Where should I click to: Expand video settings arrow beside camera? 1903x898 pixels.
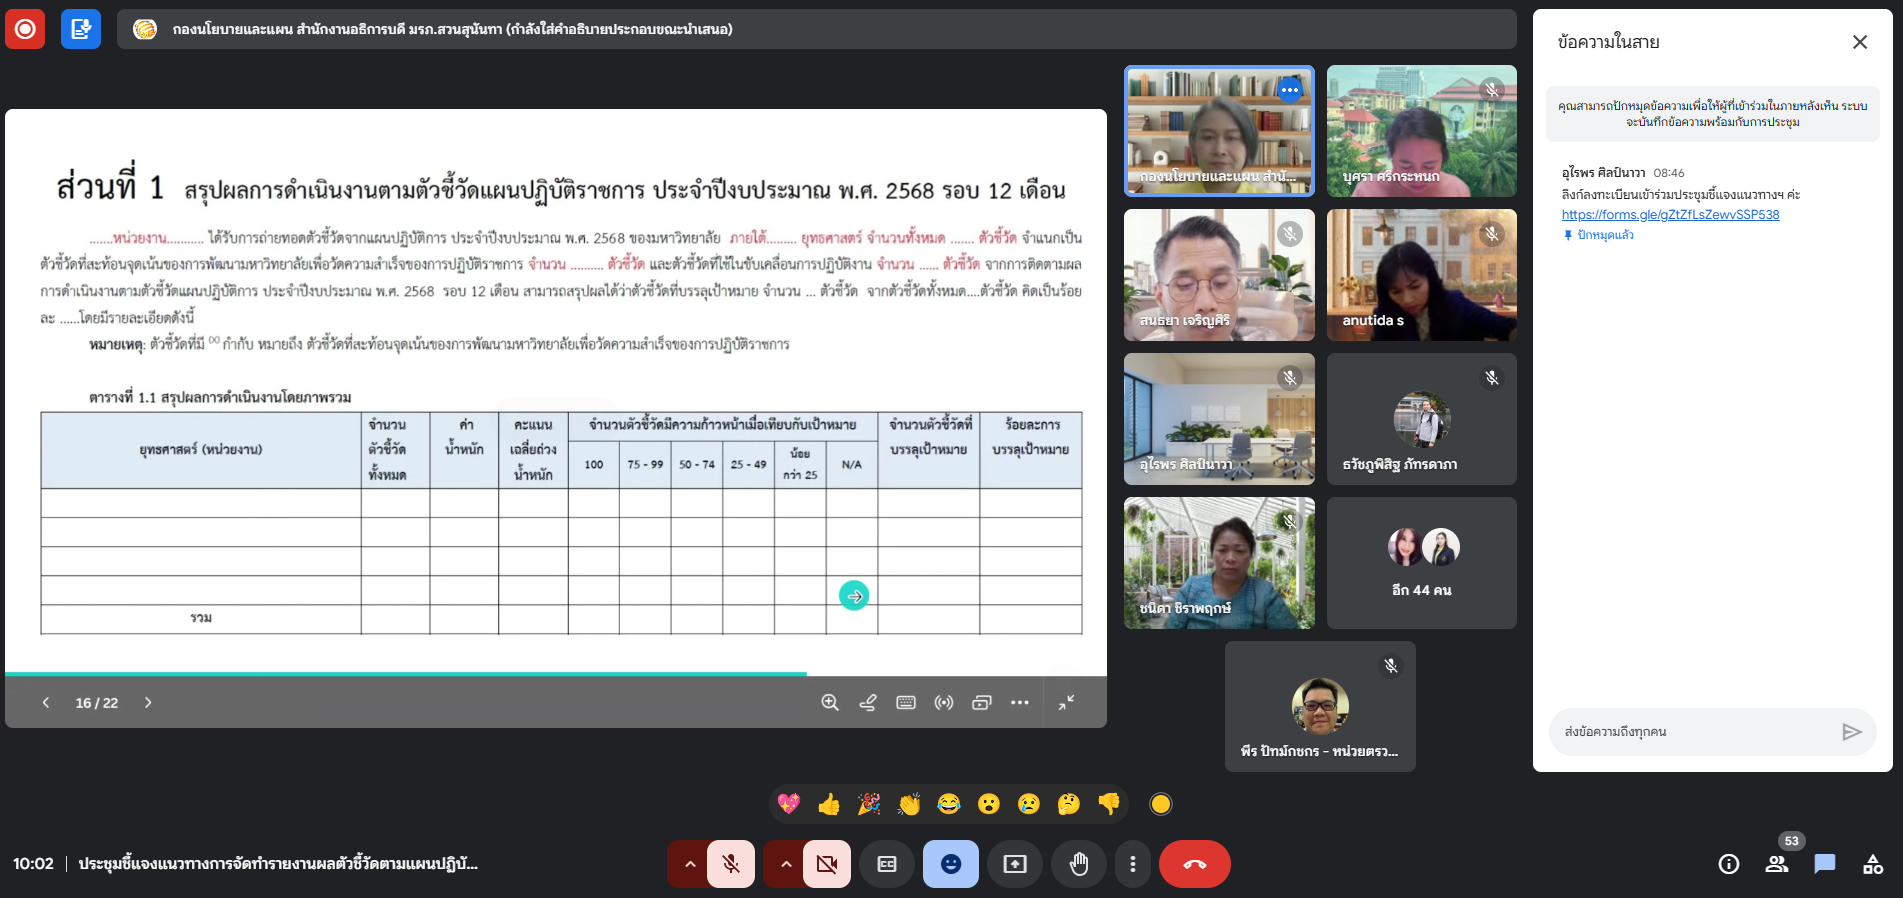coord(786,864)
